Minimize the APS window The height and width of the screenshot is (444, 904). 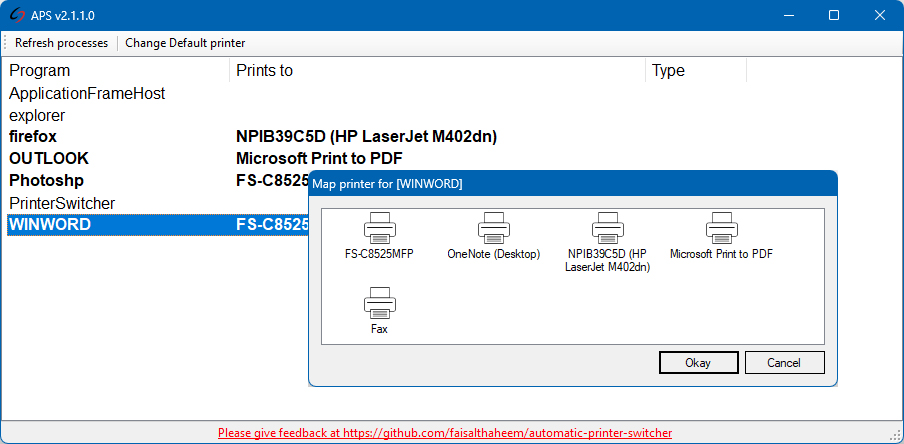(x=788, y=16)
